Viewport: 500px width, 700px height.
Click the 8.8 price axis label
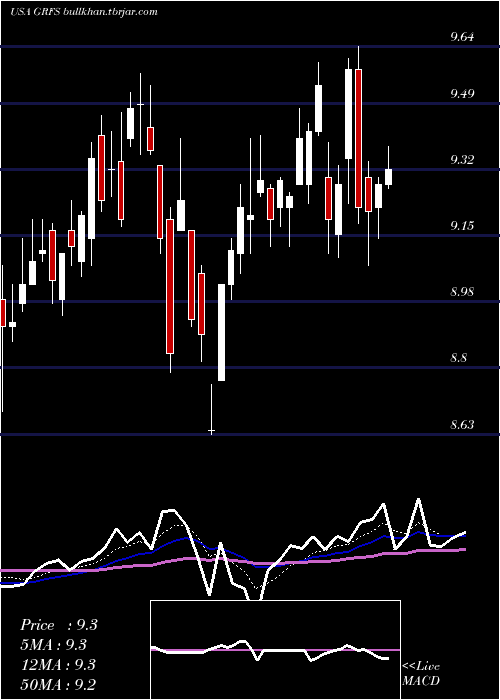tap(461, 358)
